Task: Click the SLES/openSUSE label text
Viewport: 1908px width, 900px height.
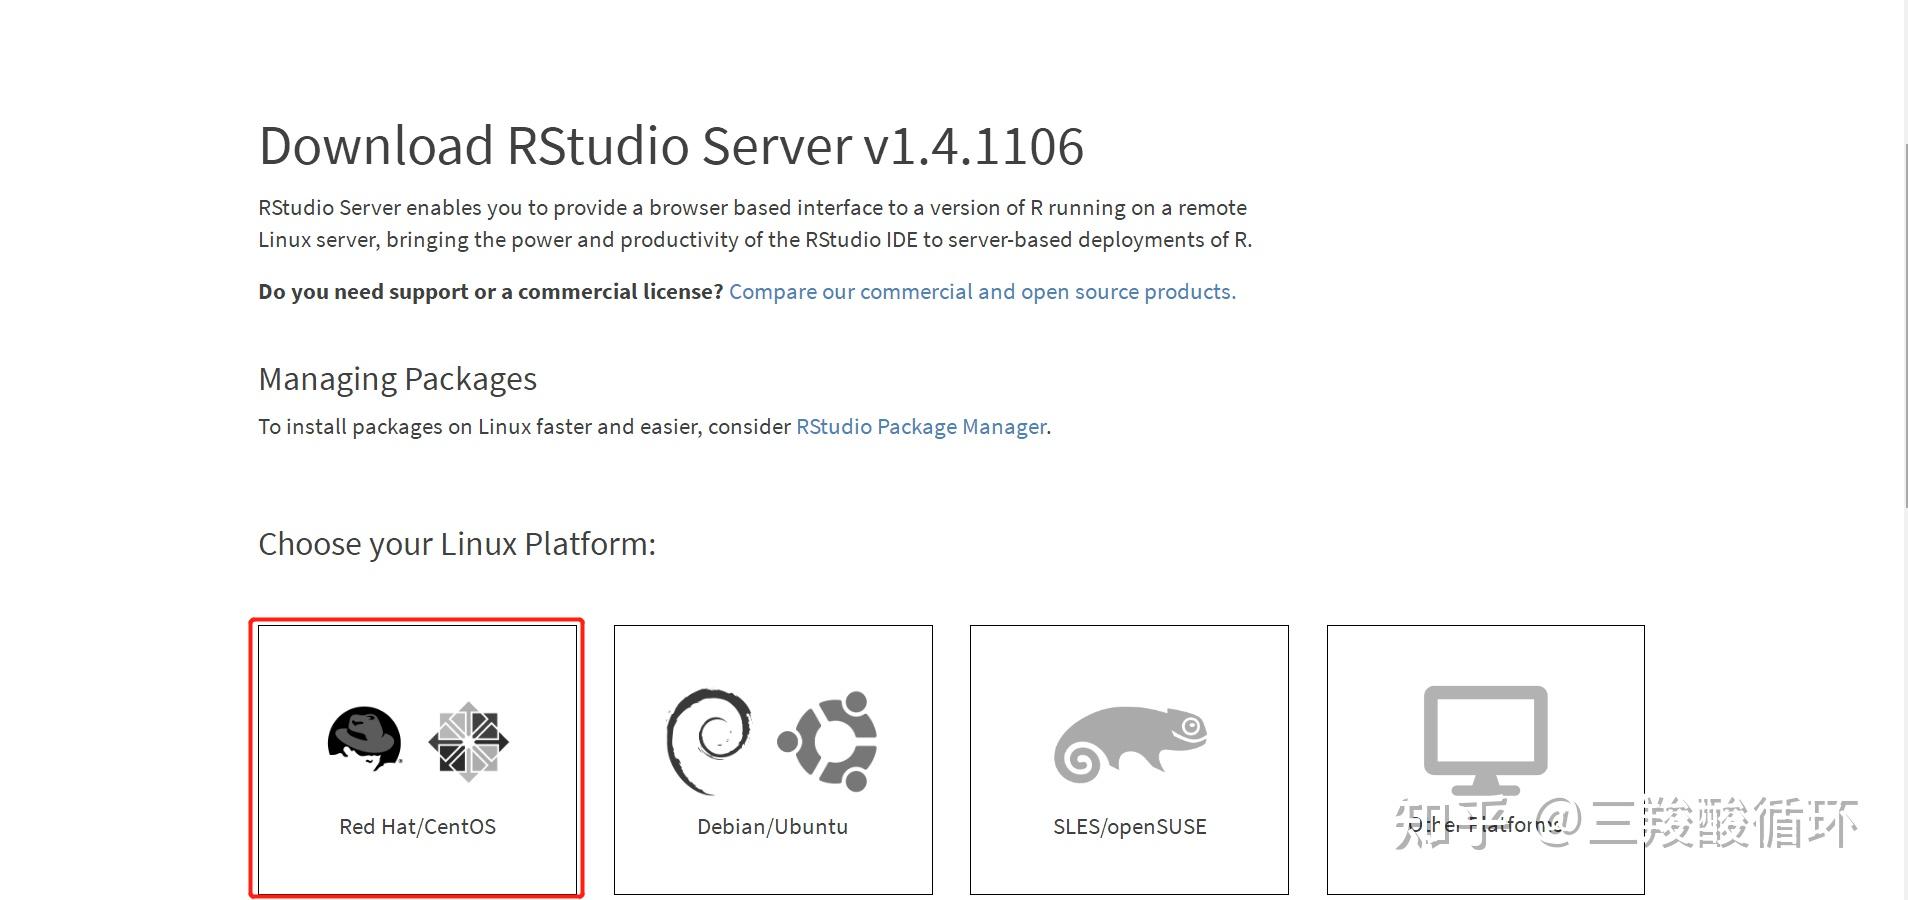Action: pos(1129,826)
